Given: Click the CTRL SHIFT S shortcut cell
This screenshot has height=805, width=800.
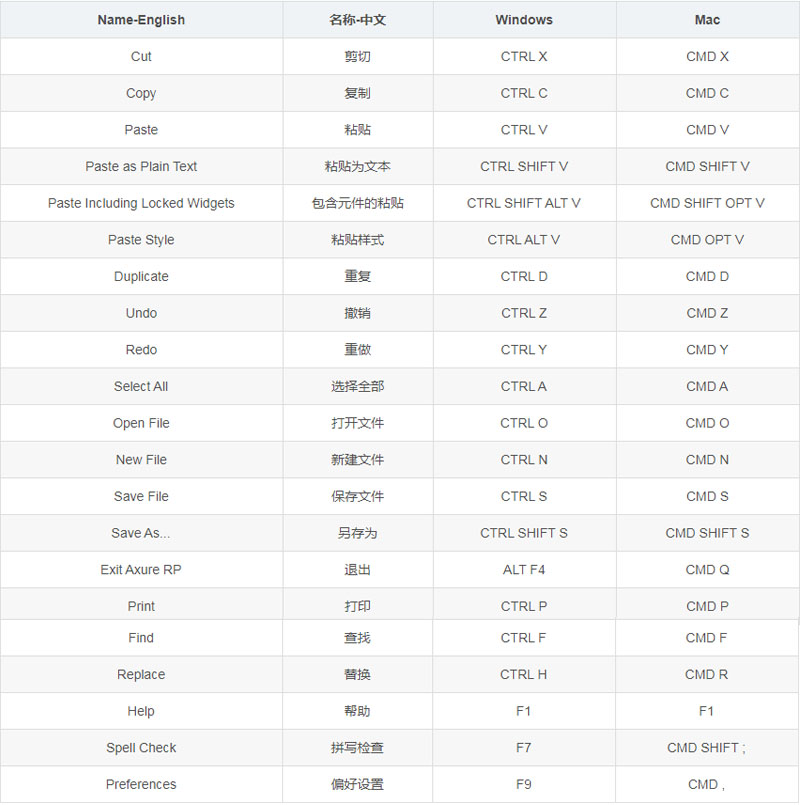Looking at the screenshot, I should (524, 533).
